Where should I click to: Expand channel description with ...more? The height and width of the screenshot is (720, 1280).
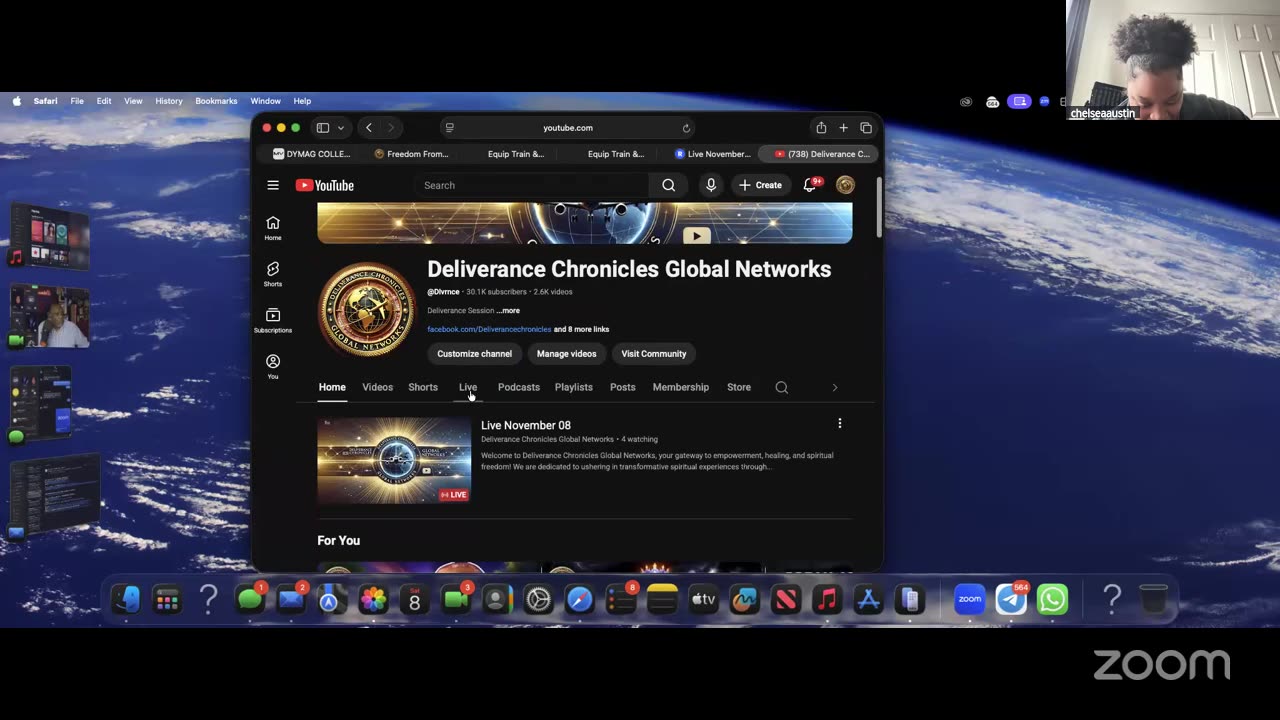click(x=508, y=310)
